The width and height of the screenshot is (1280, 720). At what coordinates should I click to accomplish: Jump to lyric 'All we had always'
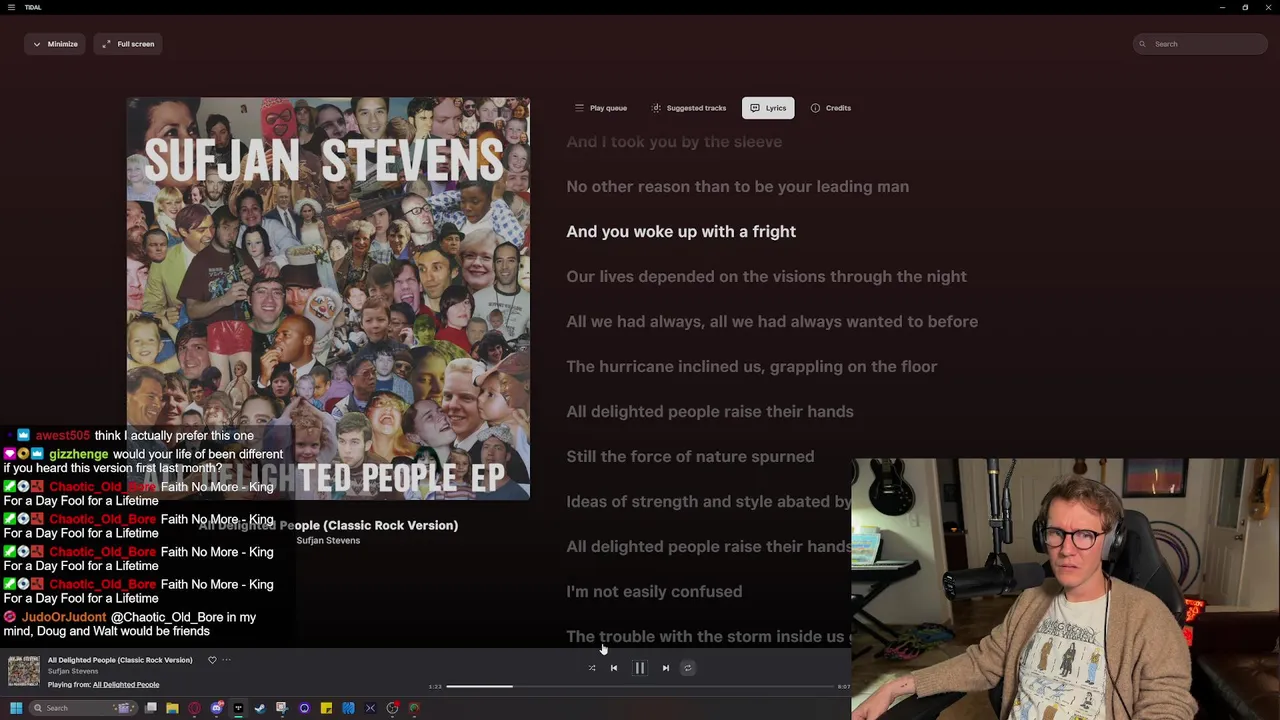tap(772, 322)
